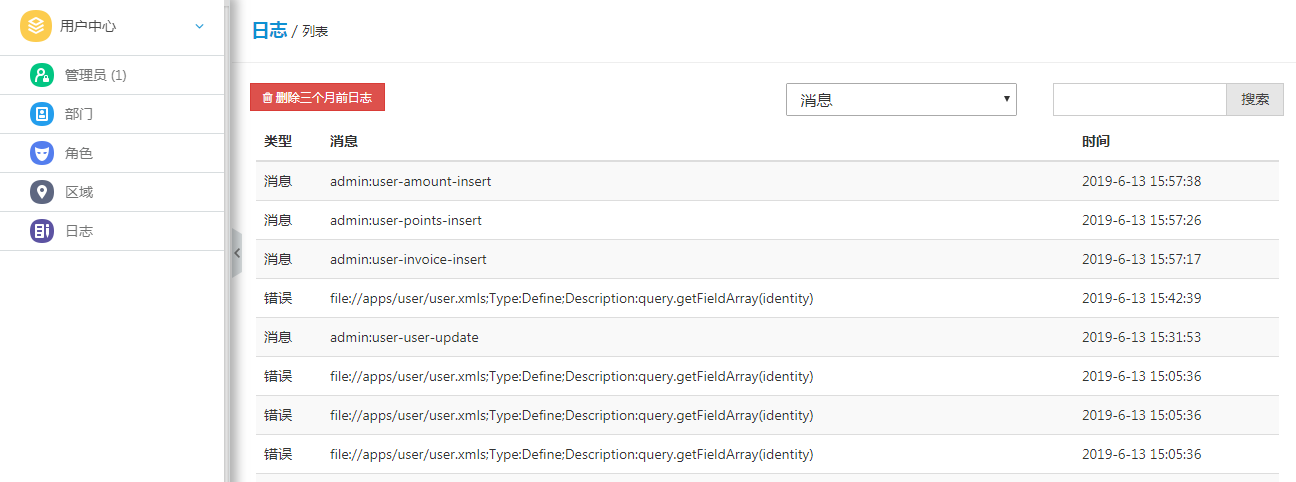Click the 时间 column header
Viewport: 1296px width, 482px height.
click(1096, 141)
